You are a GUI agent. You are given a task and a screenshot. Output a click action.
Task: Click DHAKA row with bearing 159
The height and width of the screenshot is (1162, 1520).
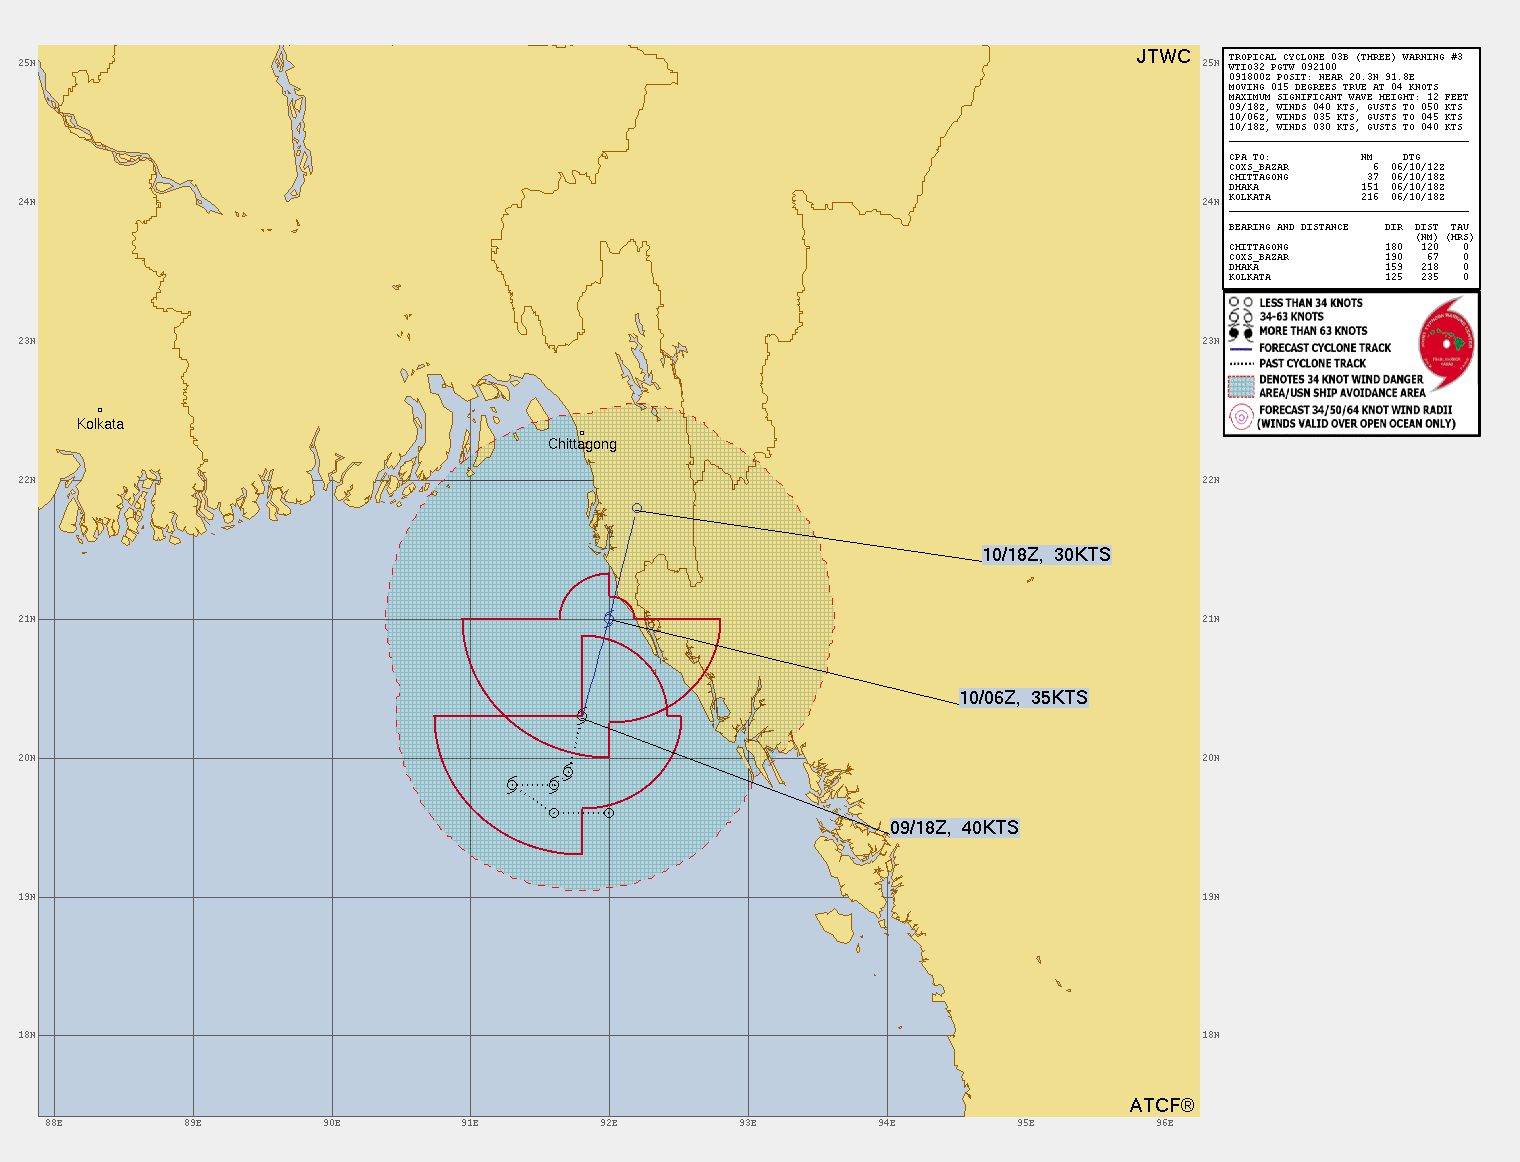click(1348, 267)
